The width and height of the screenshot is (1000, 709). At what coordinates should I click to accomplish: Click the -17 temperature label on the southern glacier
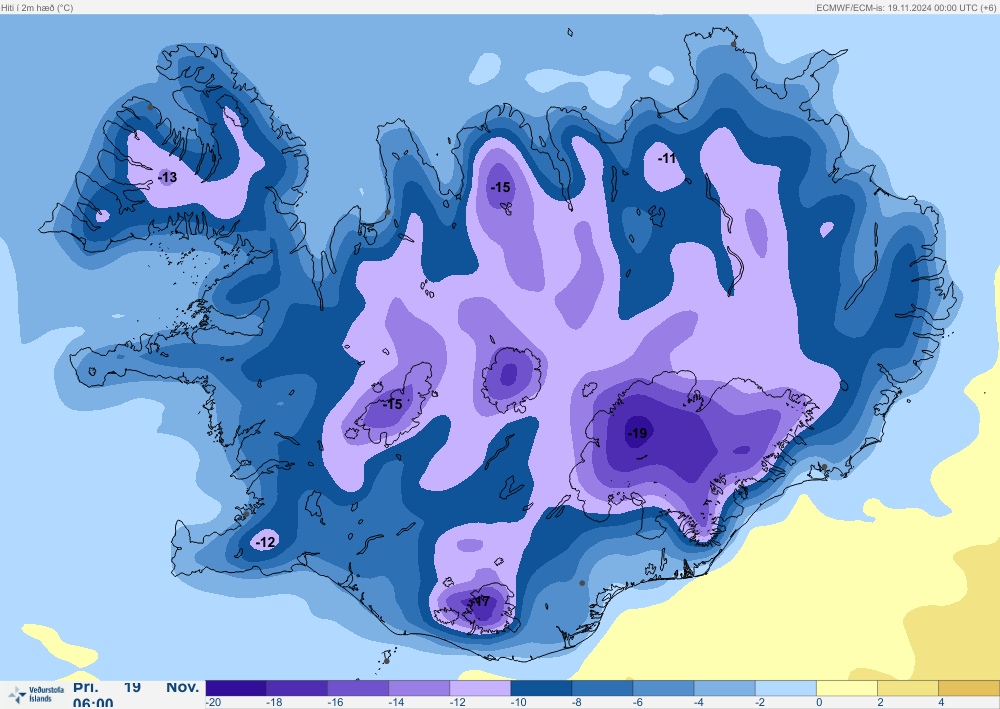(481, 601)
